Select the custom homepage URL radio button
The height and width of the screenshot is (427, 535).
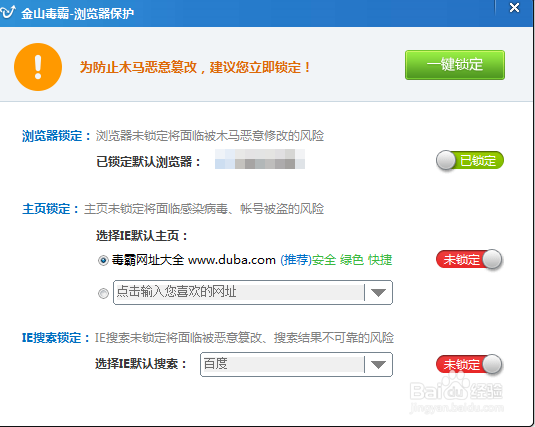point(103,293)
